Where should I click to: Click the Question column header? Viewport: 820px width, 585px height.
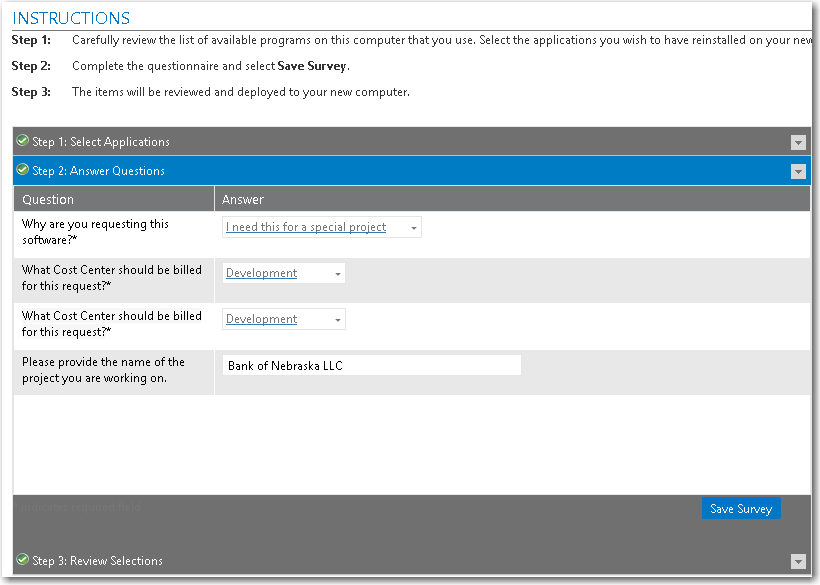pos(48,199)
